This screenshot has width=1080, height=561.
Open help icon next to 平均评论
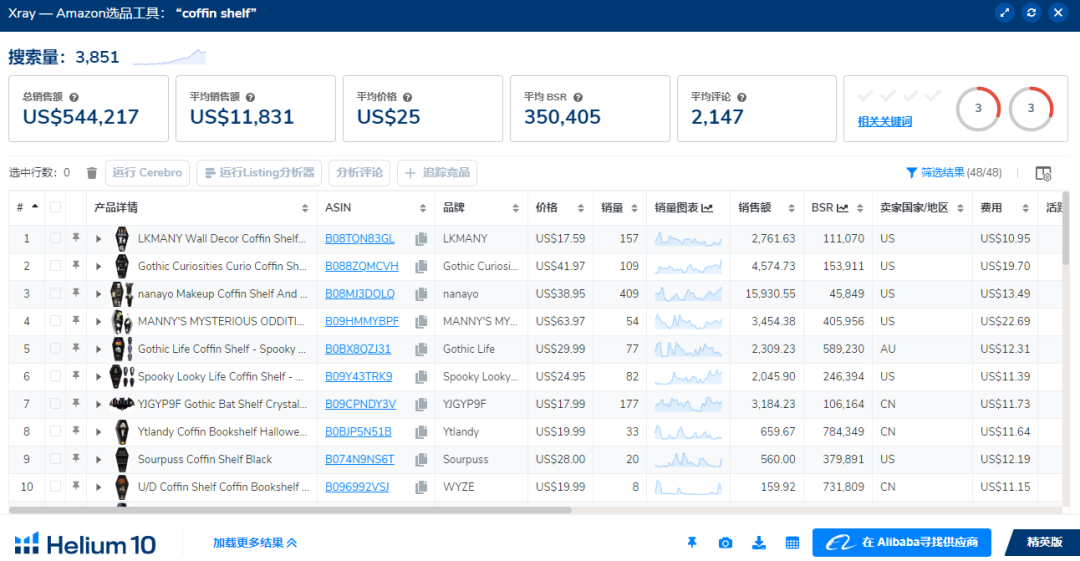741,97
